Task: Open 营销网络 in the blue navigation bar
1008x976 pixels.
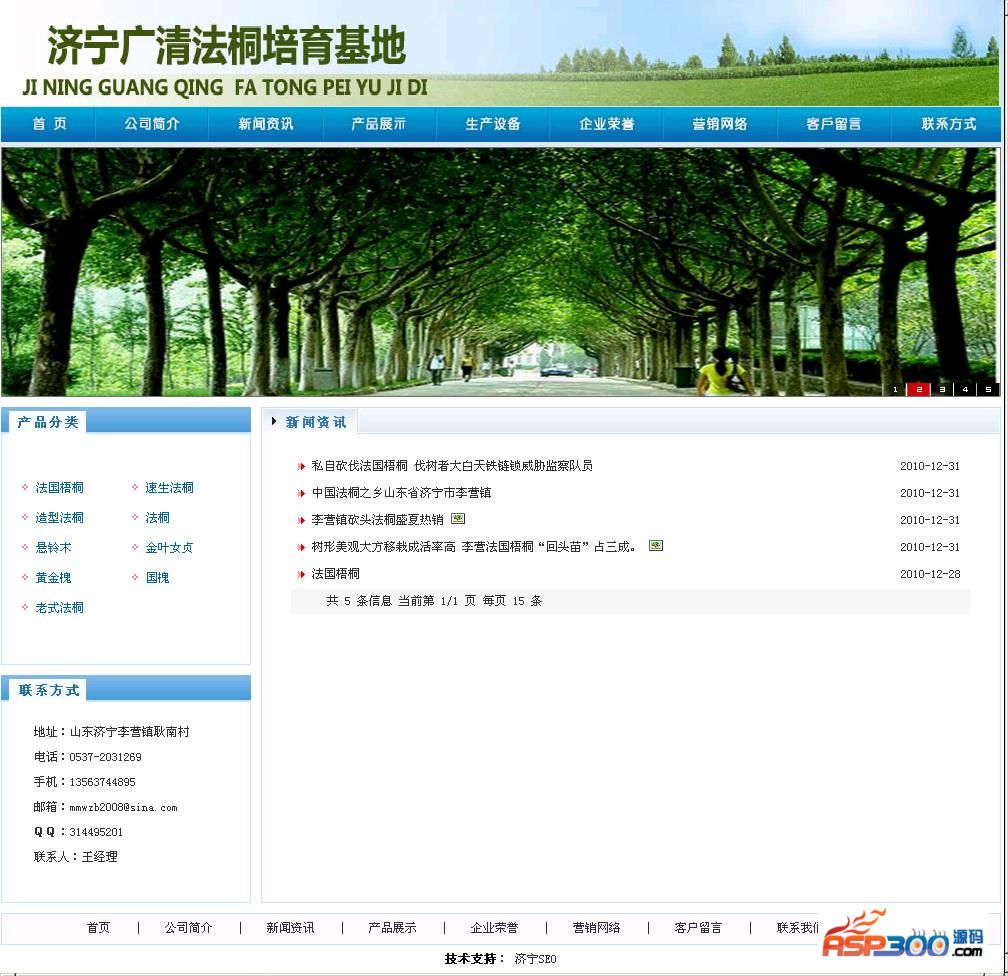Action: click(x=719, y=124)
